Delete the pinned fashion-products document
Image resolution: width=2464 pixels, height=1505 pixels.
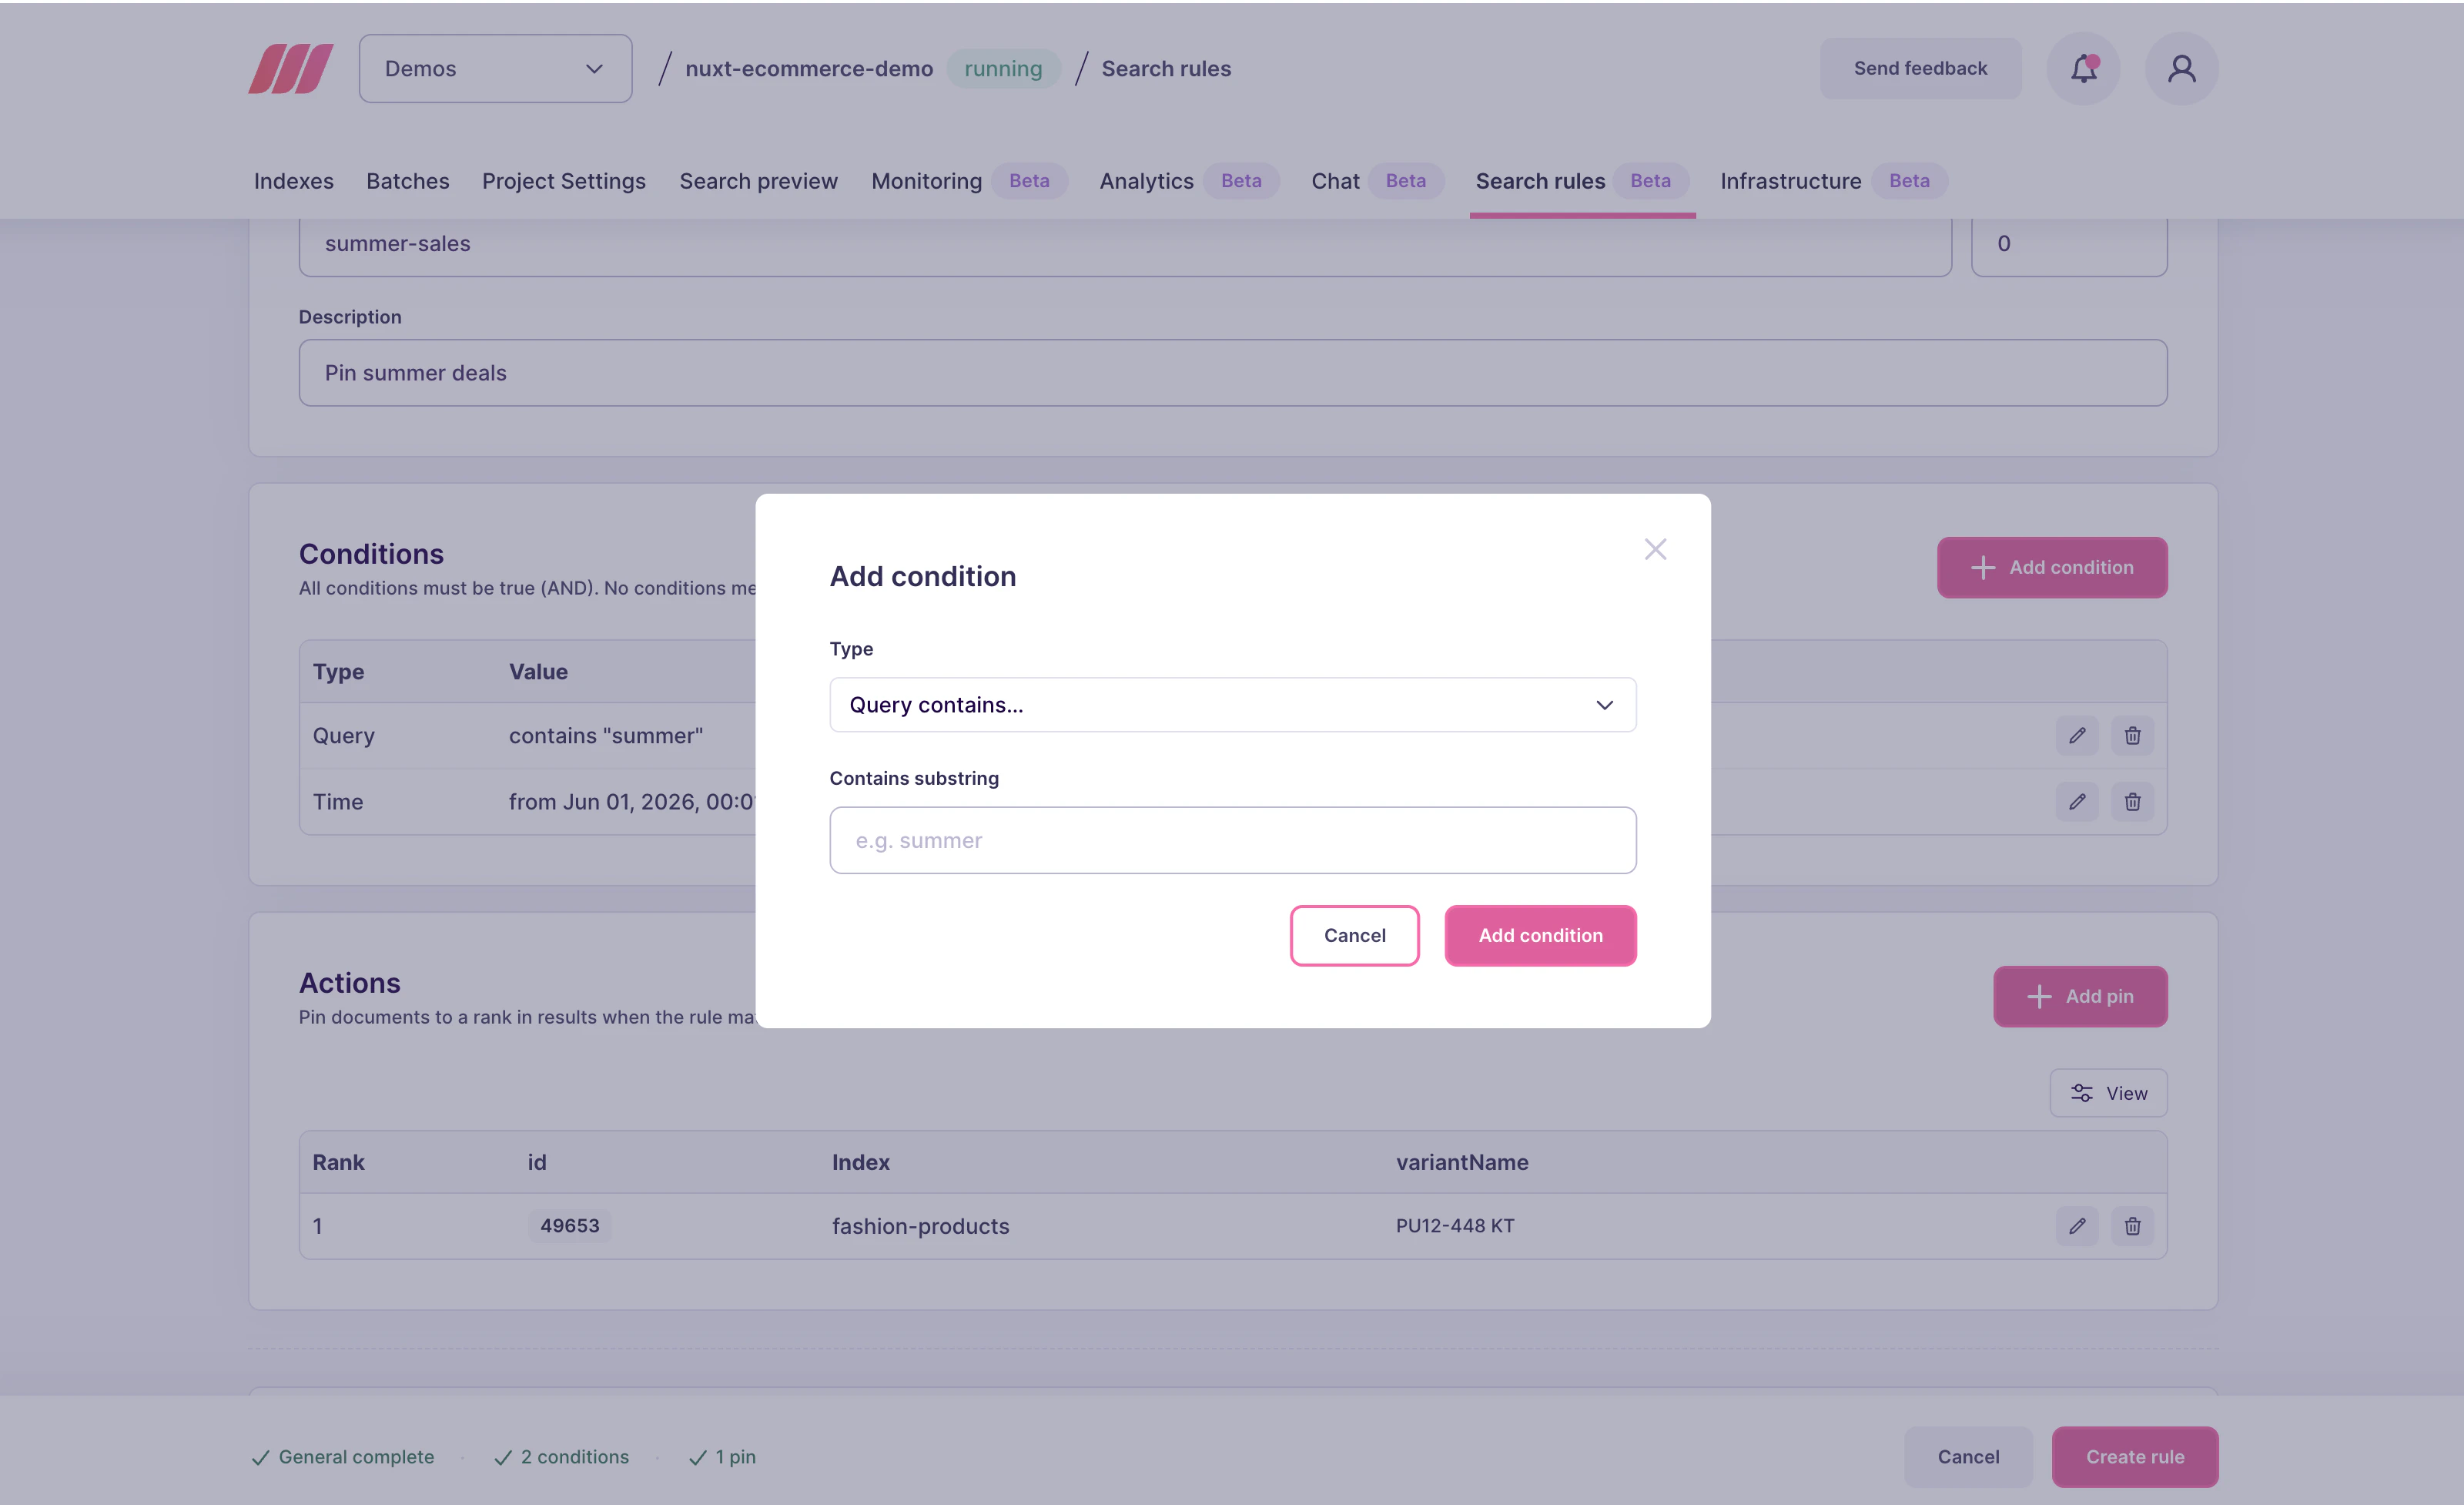(x=2132, y=1225)
